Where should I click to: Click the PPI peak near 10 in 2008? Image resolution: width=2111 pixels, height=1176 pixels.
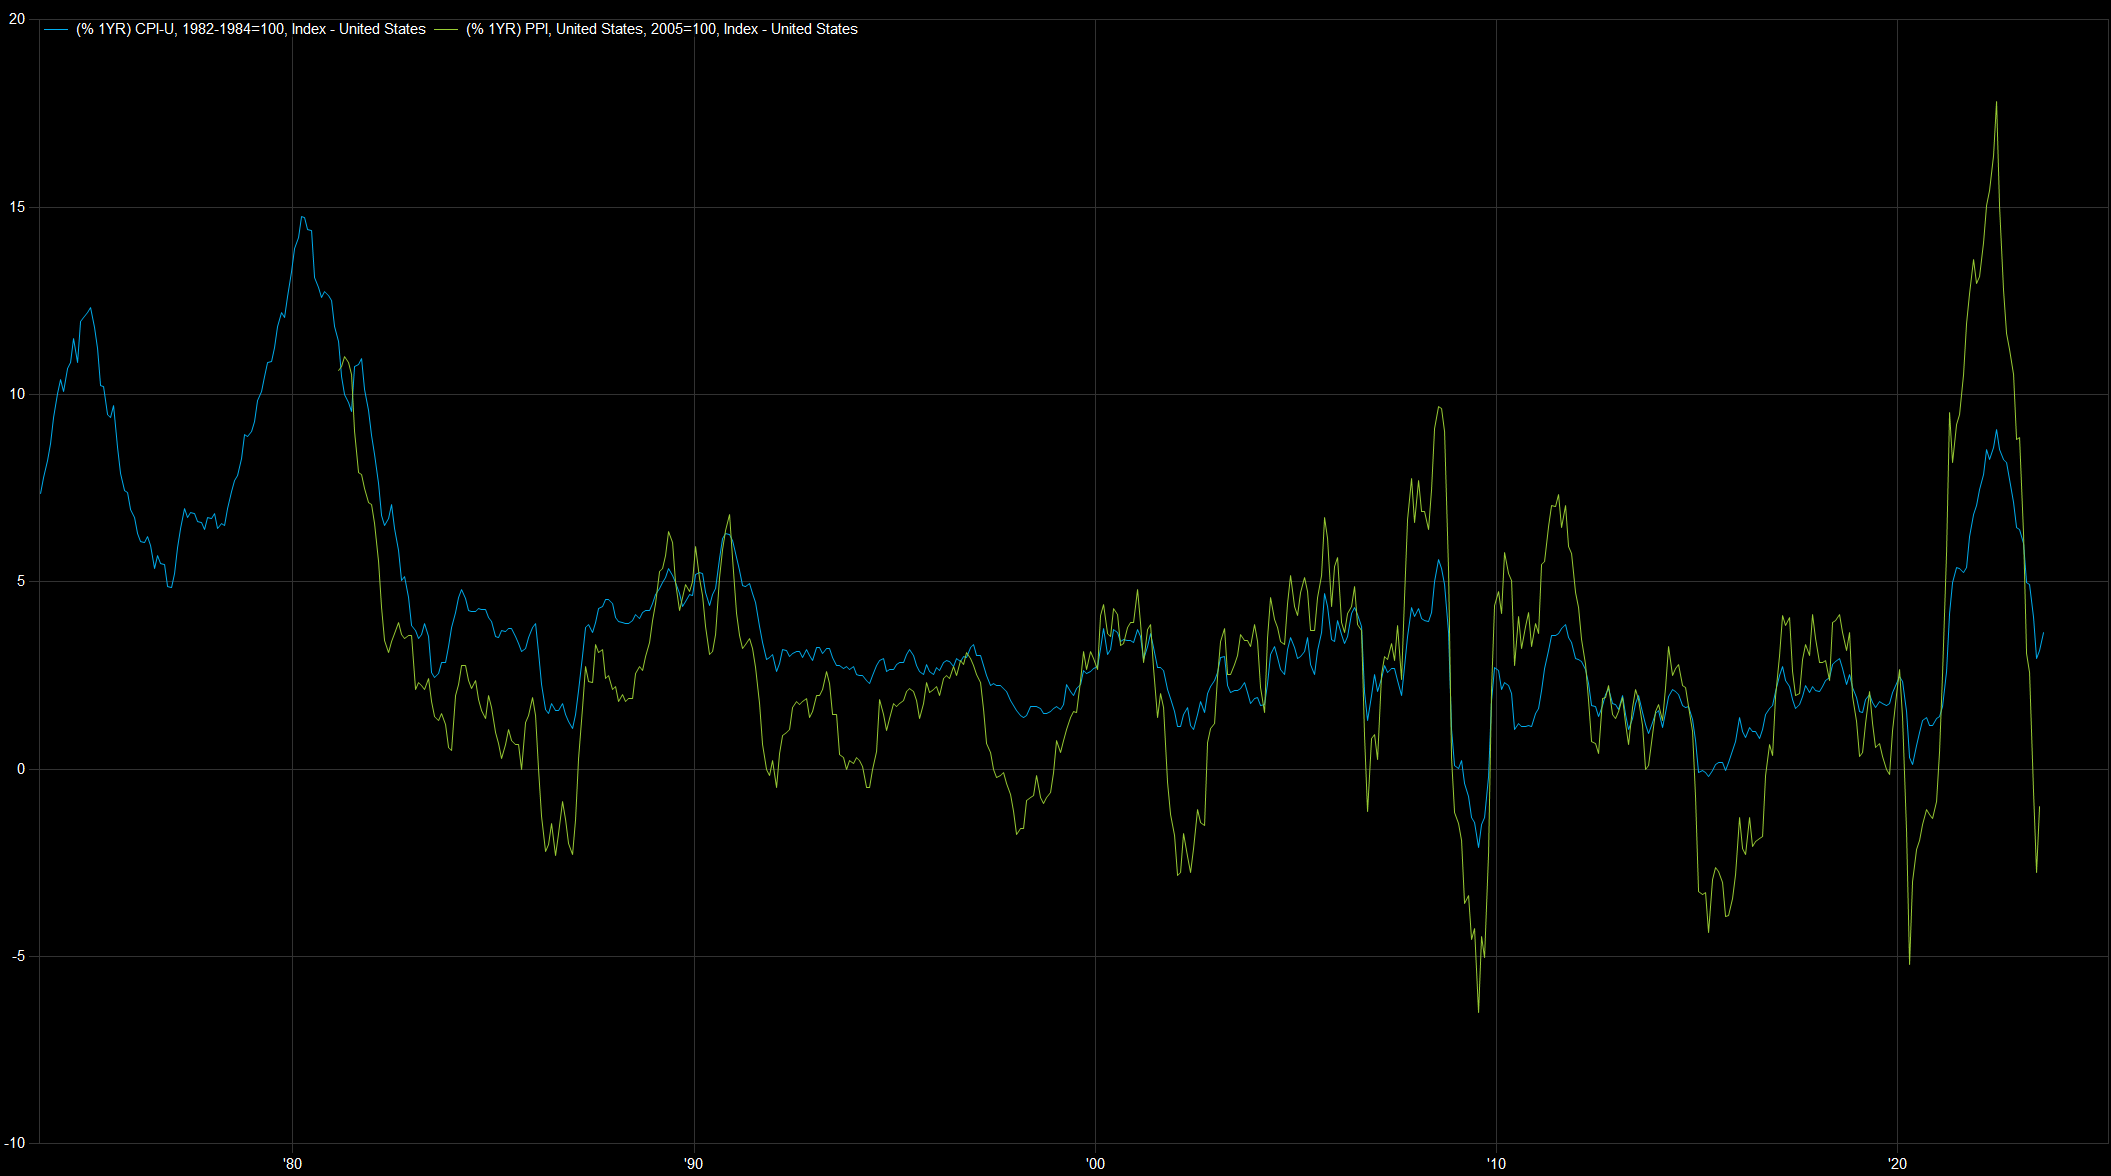(x=1438, y=407)
